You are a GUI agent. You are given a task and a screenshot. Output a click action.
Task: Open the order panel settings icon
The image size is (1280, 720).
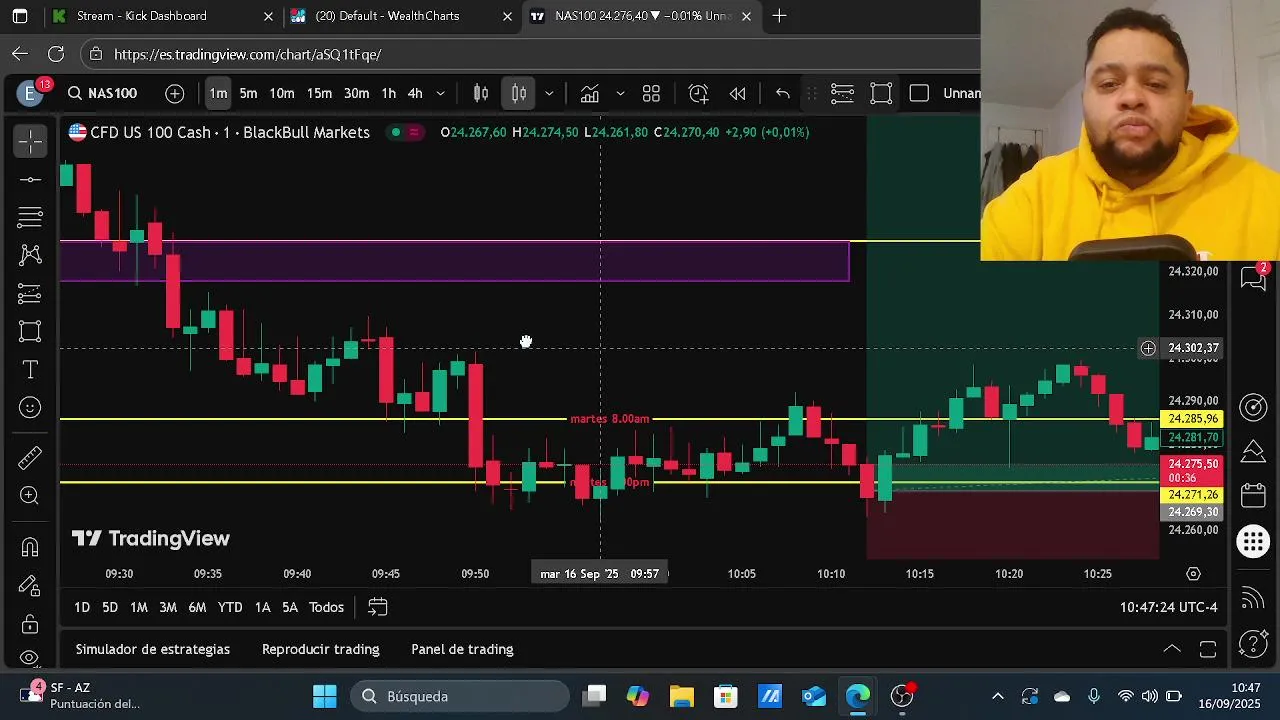[842, 93]
